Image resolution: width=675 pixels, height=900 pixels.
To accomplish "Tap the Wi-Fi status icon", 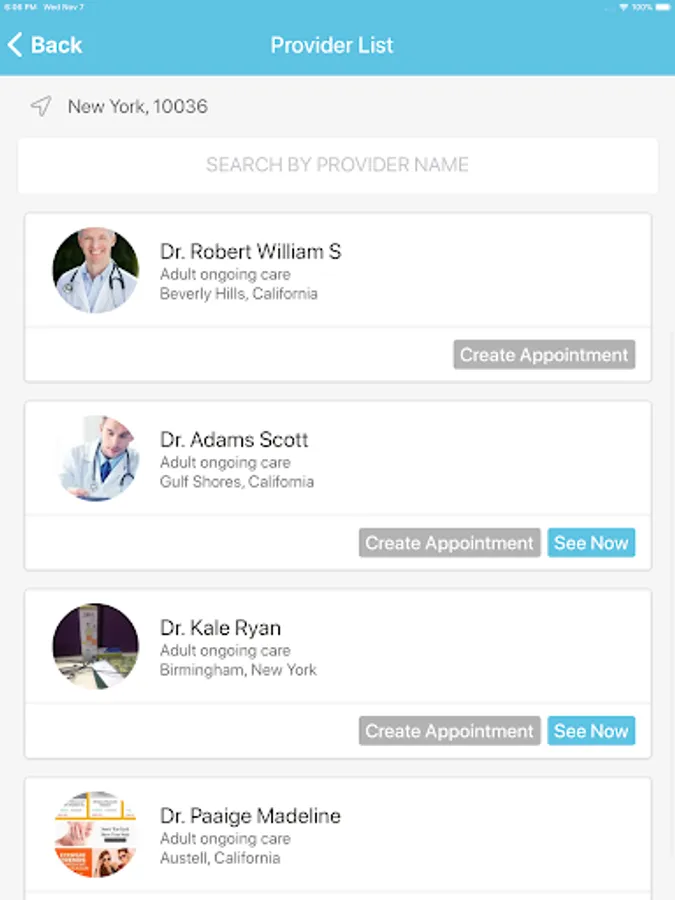I will coord(623,7).
